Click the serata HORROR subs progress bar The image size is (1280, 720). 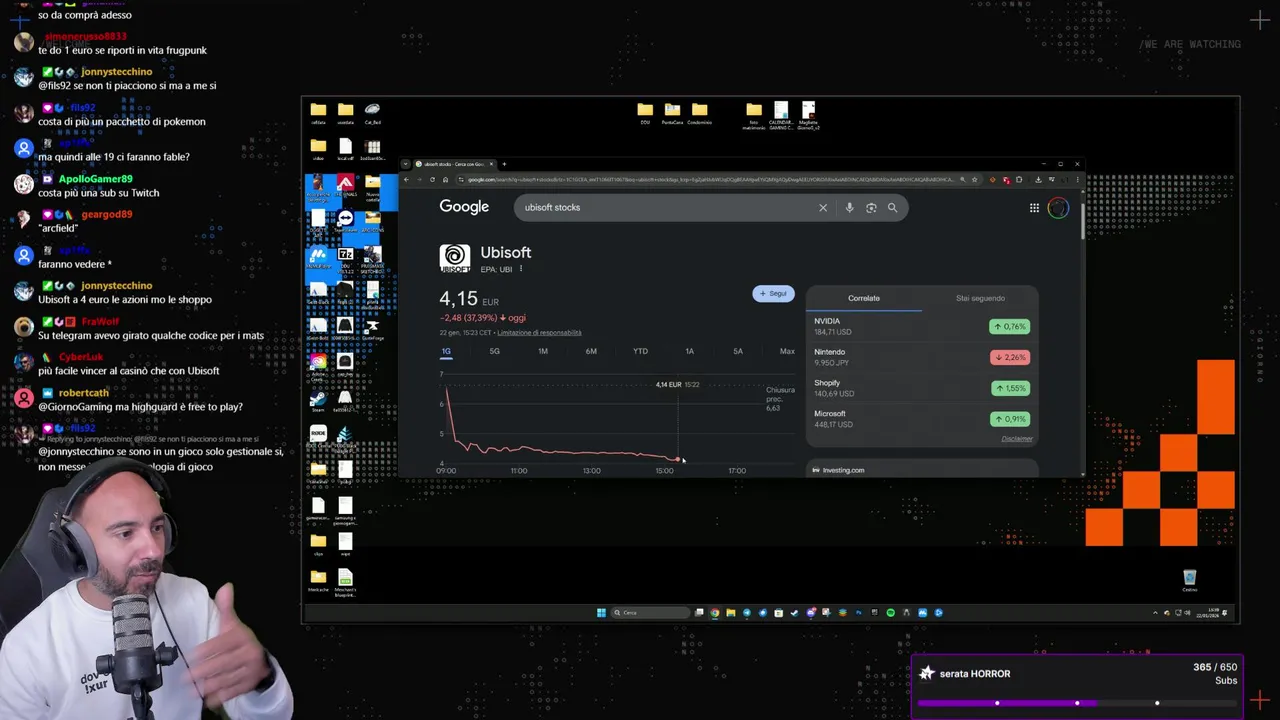pyautogui.click(x=1077, y=703)
